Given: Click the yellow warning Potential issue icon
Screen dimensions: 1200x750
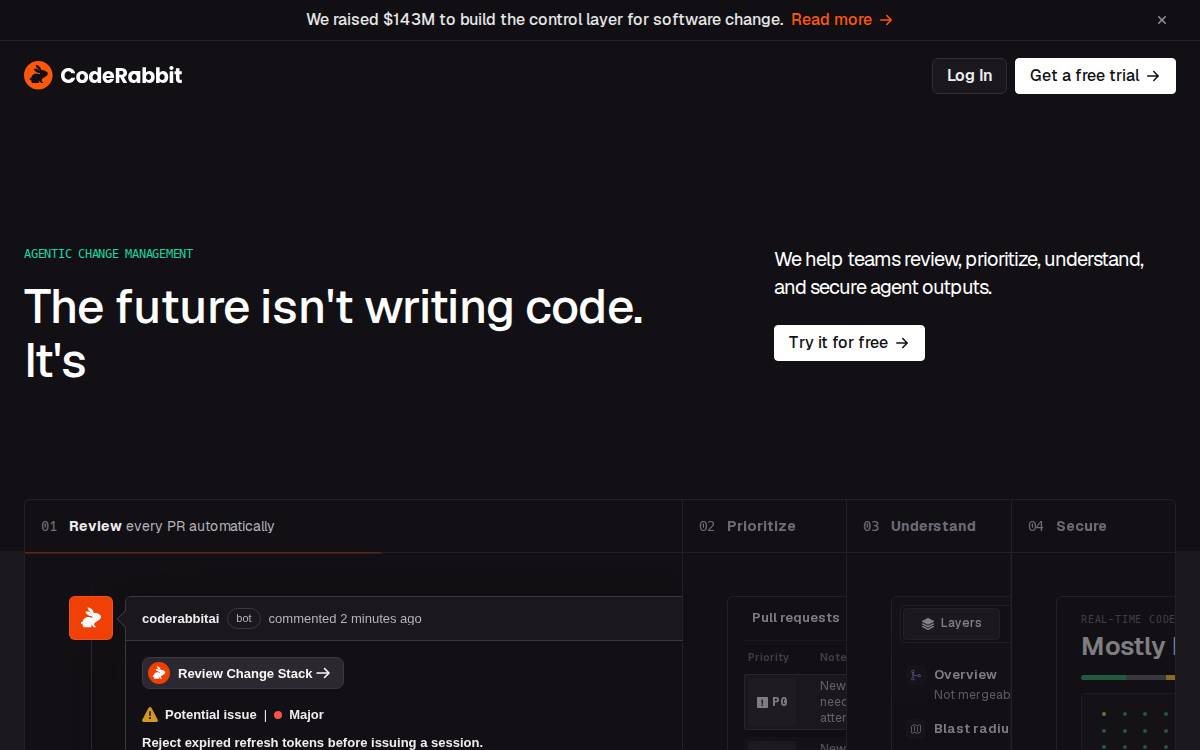Looking at the screenshot, I should click(x=150, y=715).
